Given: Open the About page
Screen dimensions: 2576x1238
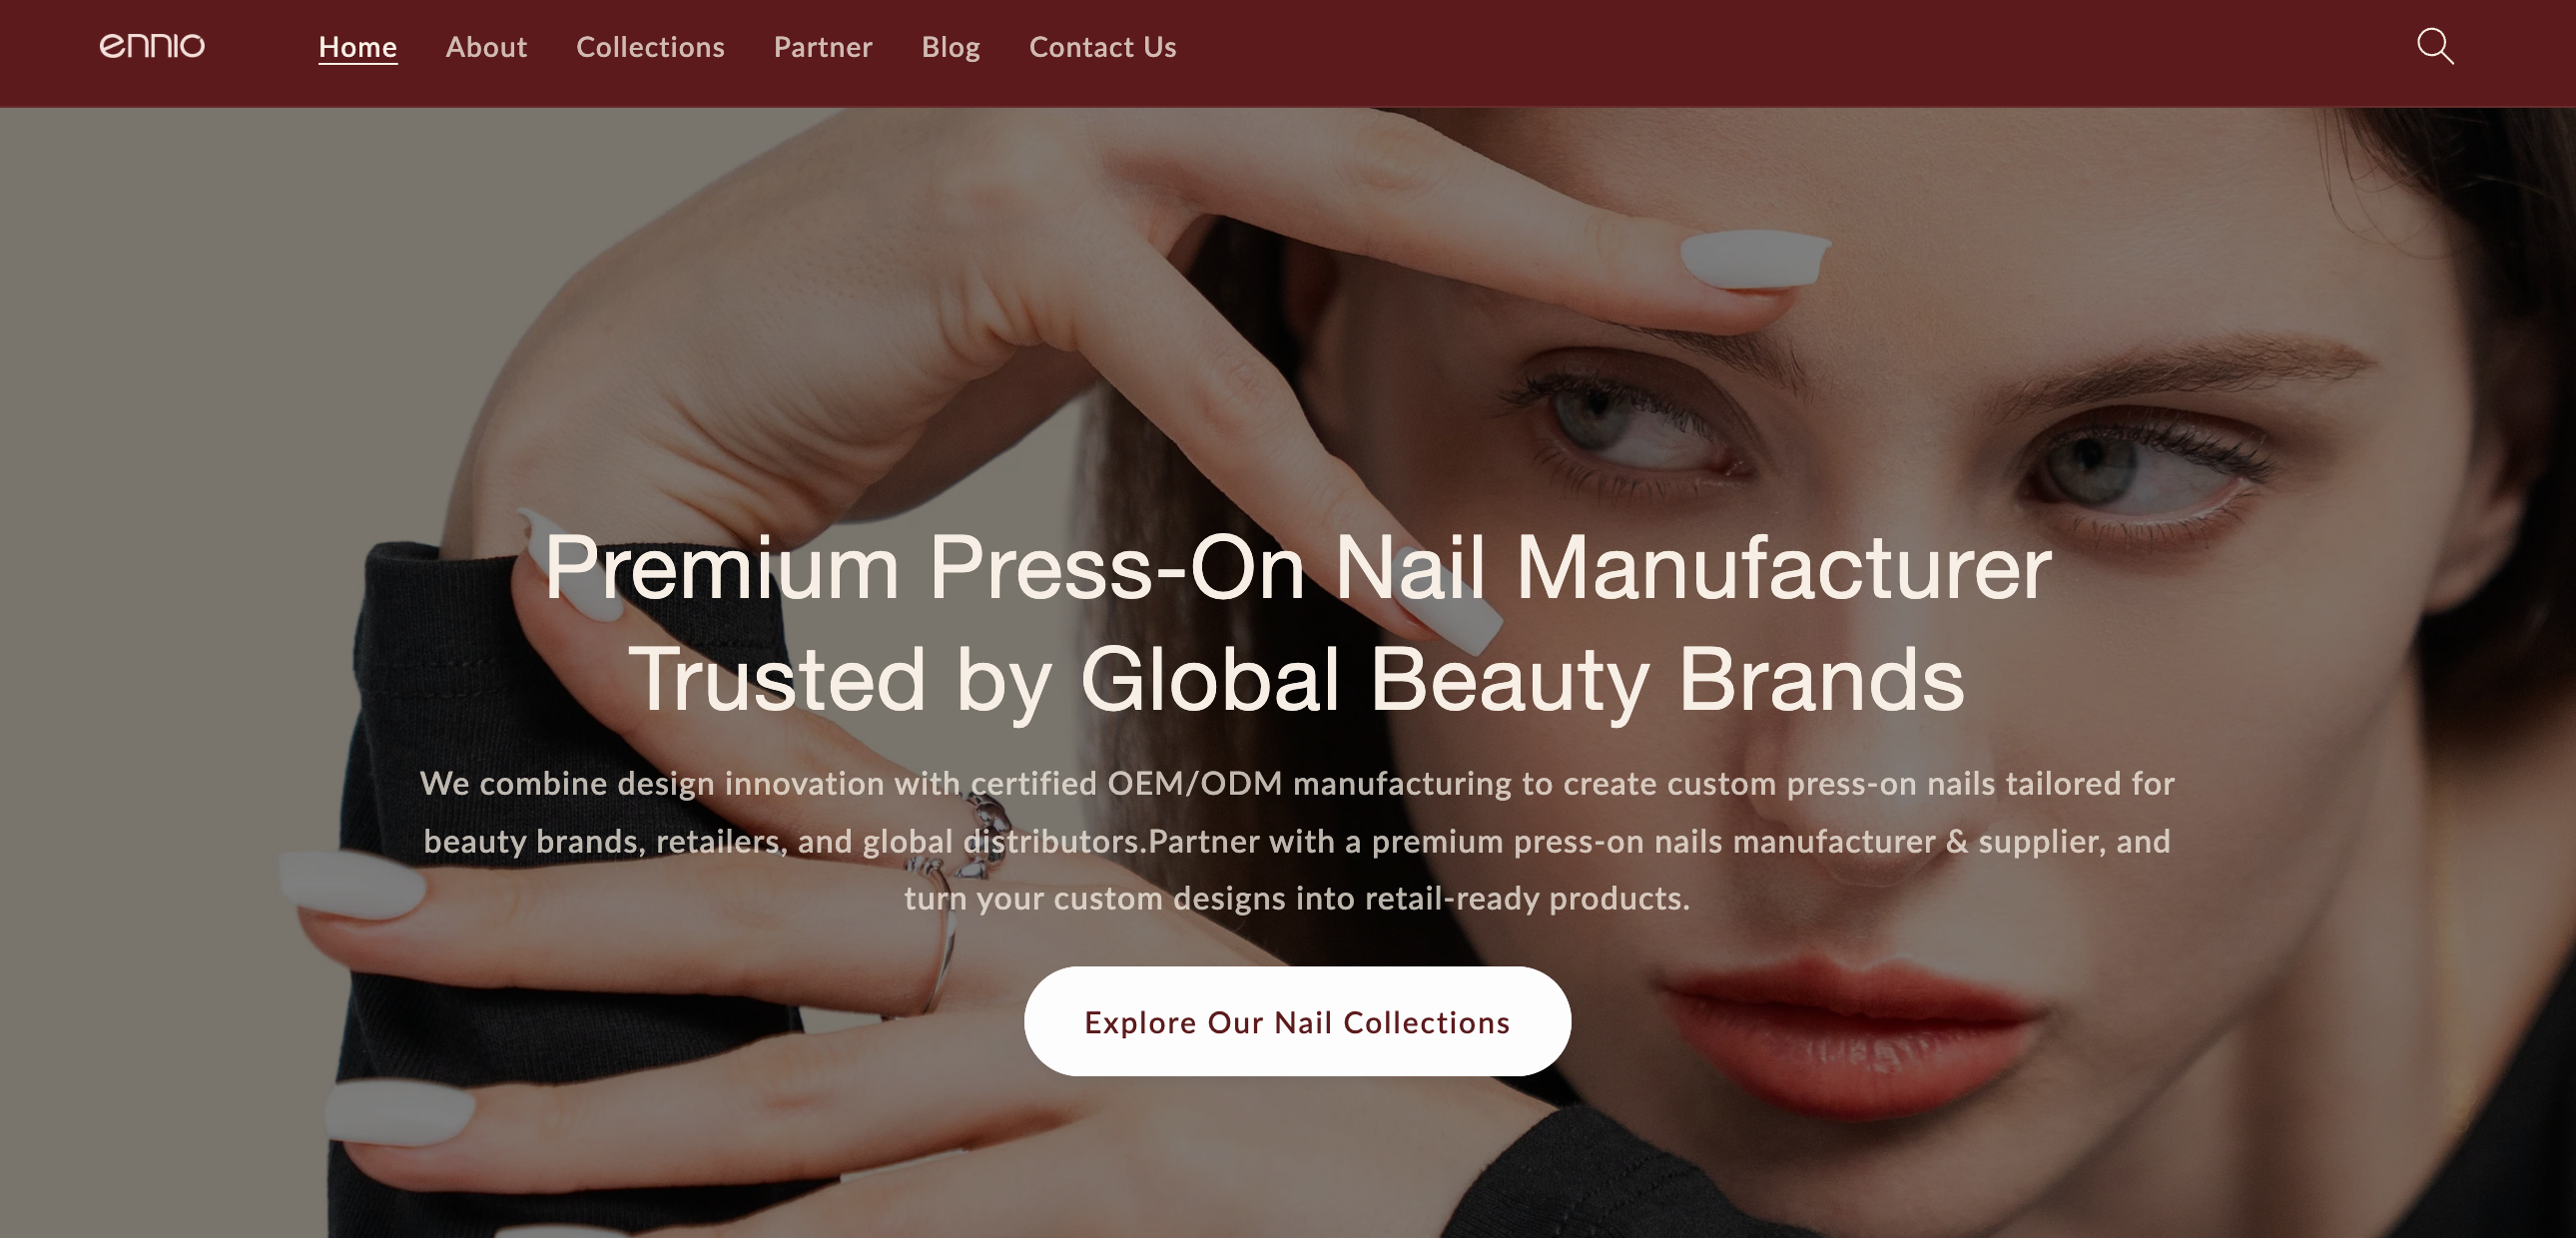Looking at the screenshot, I should [486, 47].
